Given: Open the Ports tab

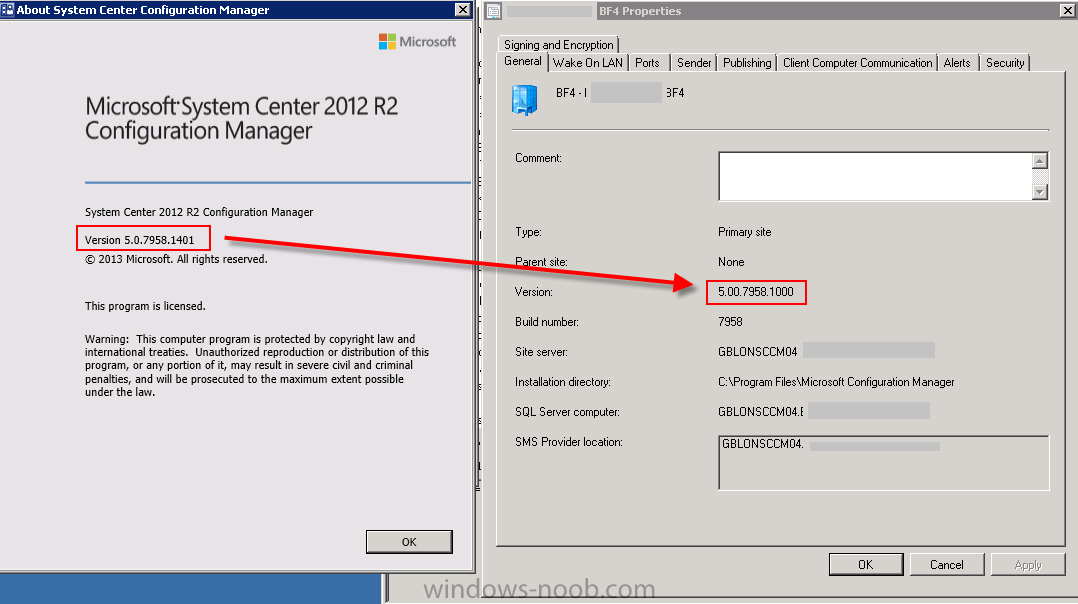Looking at the screenshot, I should point(647,63).
